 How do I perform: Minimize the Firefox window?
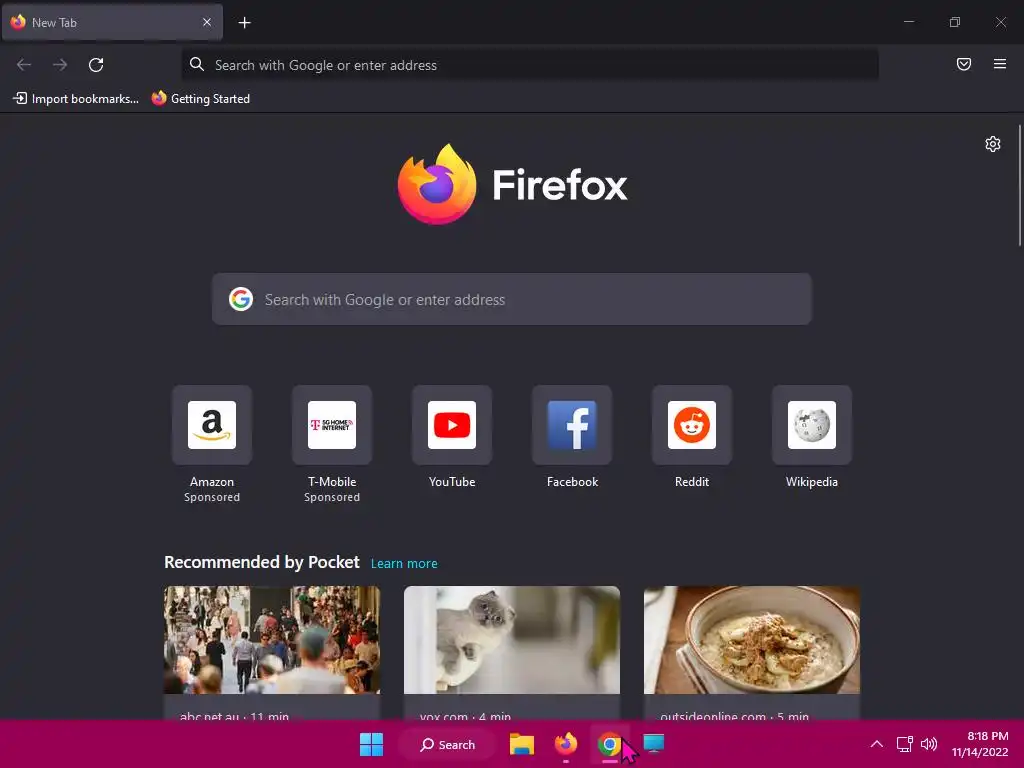pos(908,22)
